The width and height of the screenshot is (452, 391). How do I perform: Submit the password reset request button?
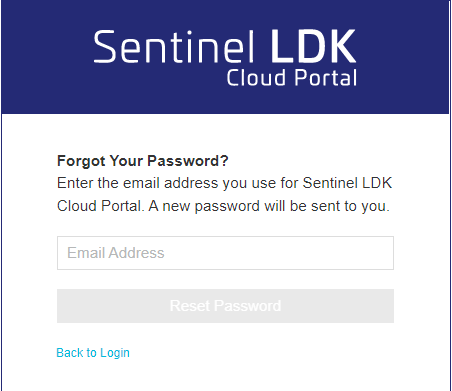click(x=225, y=306)
